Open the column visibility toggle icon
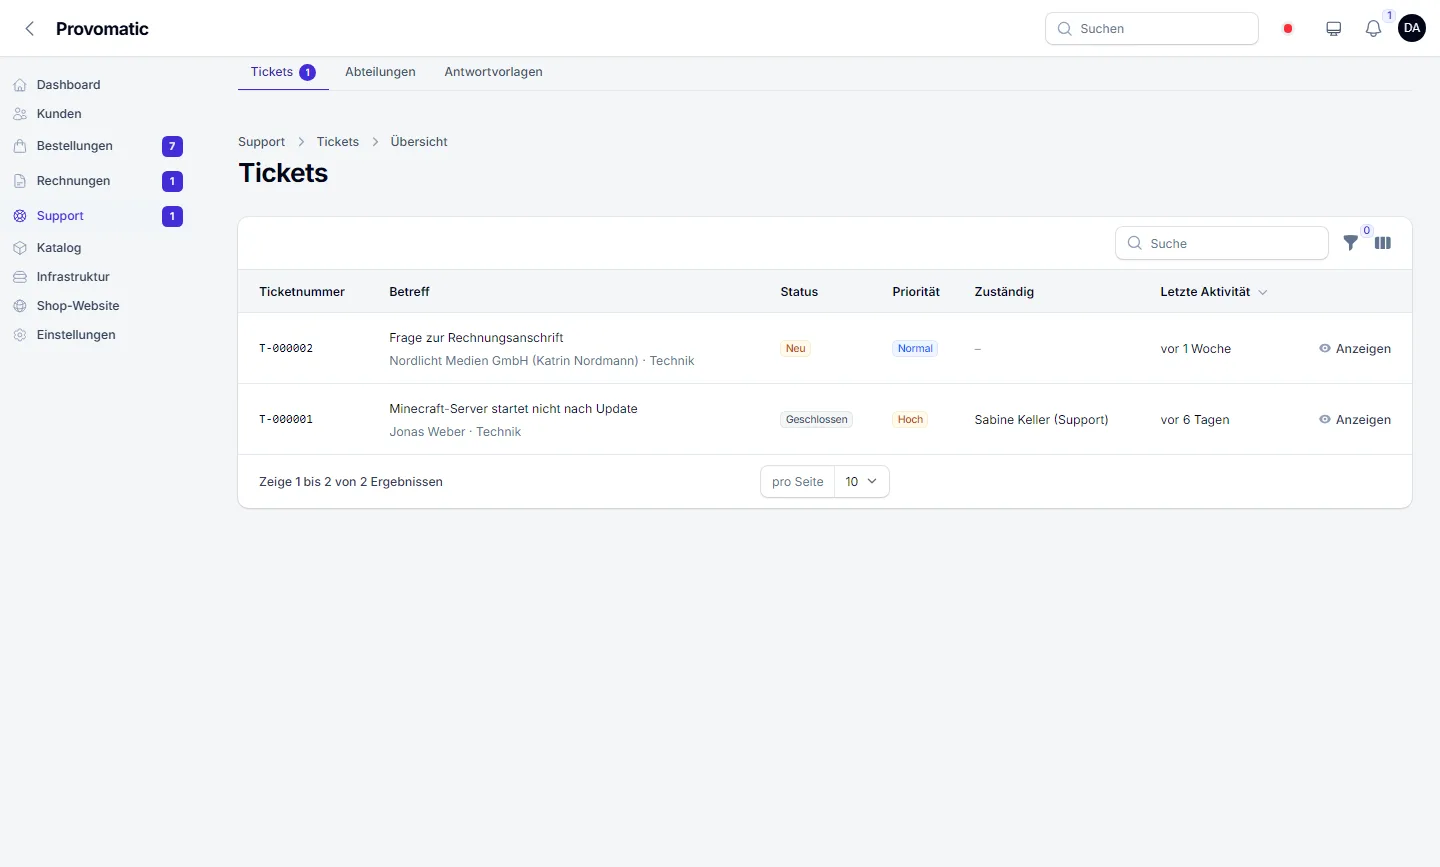The height and width of the screenshot is (867, 1440). point(1383,243)
